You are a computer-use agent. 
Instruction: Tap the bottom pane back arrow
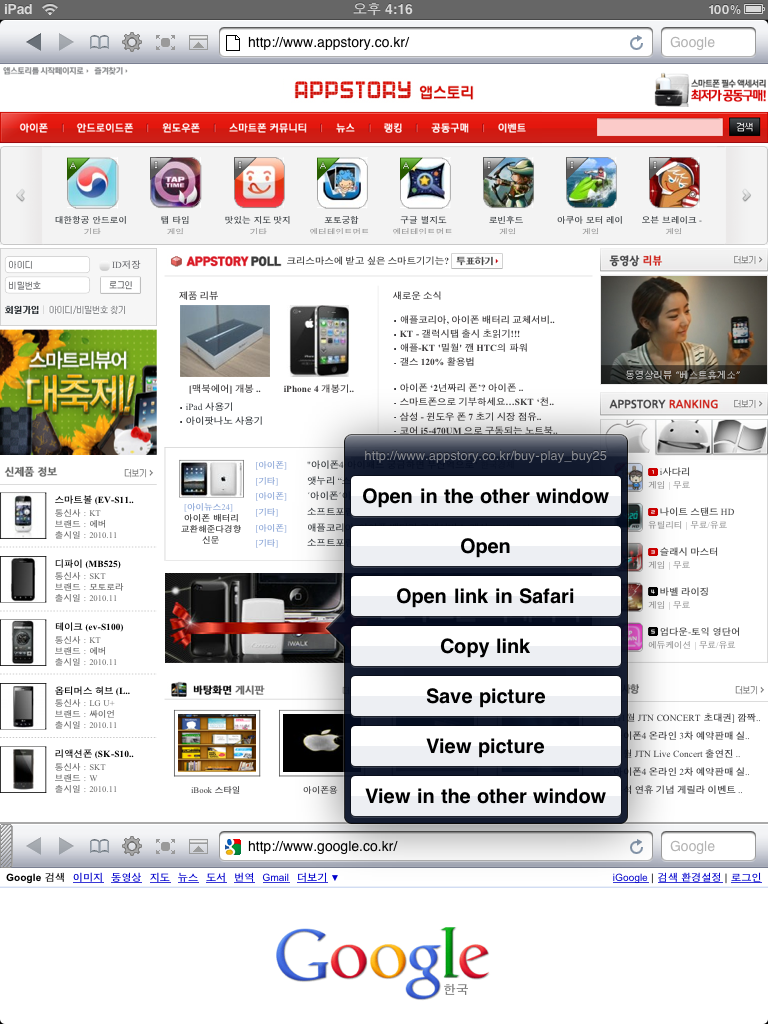coord(34,846)
